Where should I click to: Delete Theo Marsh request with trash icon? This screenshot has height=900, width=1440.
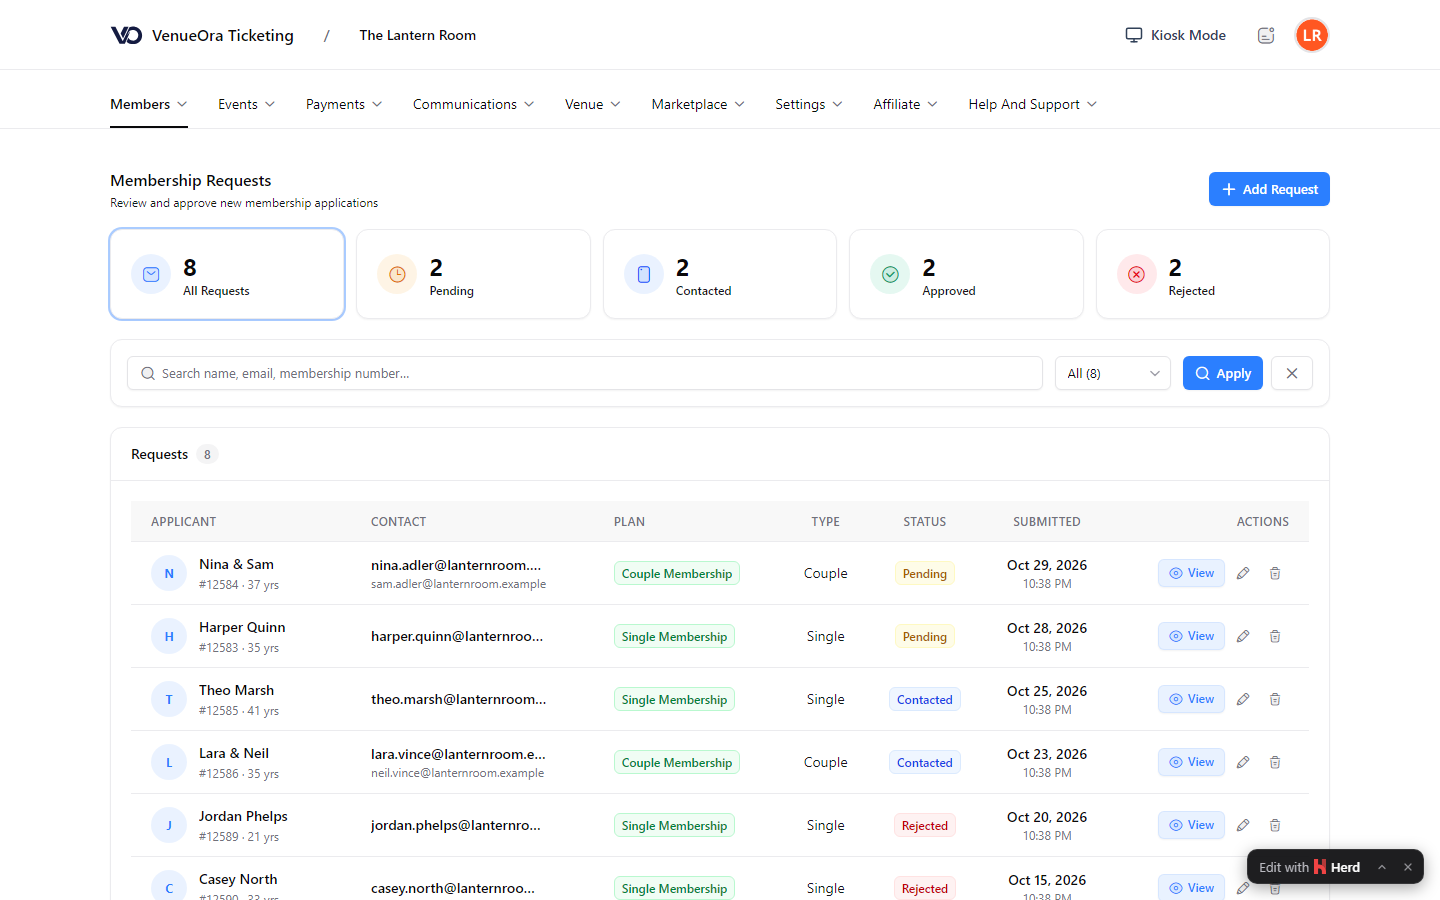point(1275,699)
